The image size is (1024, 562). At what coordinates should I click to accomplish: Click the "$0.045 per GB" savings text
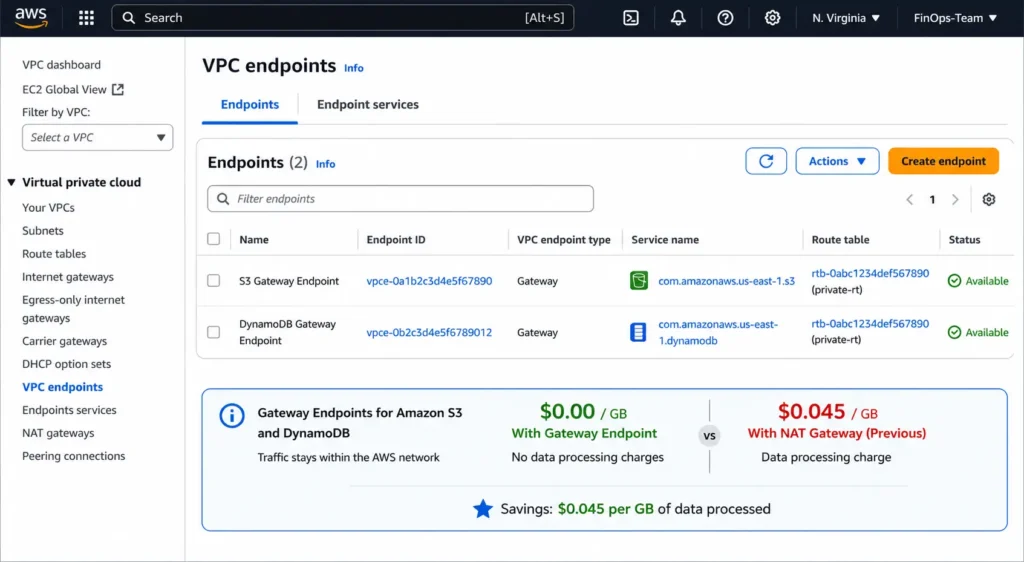coord(605,509)
